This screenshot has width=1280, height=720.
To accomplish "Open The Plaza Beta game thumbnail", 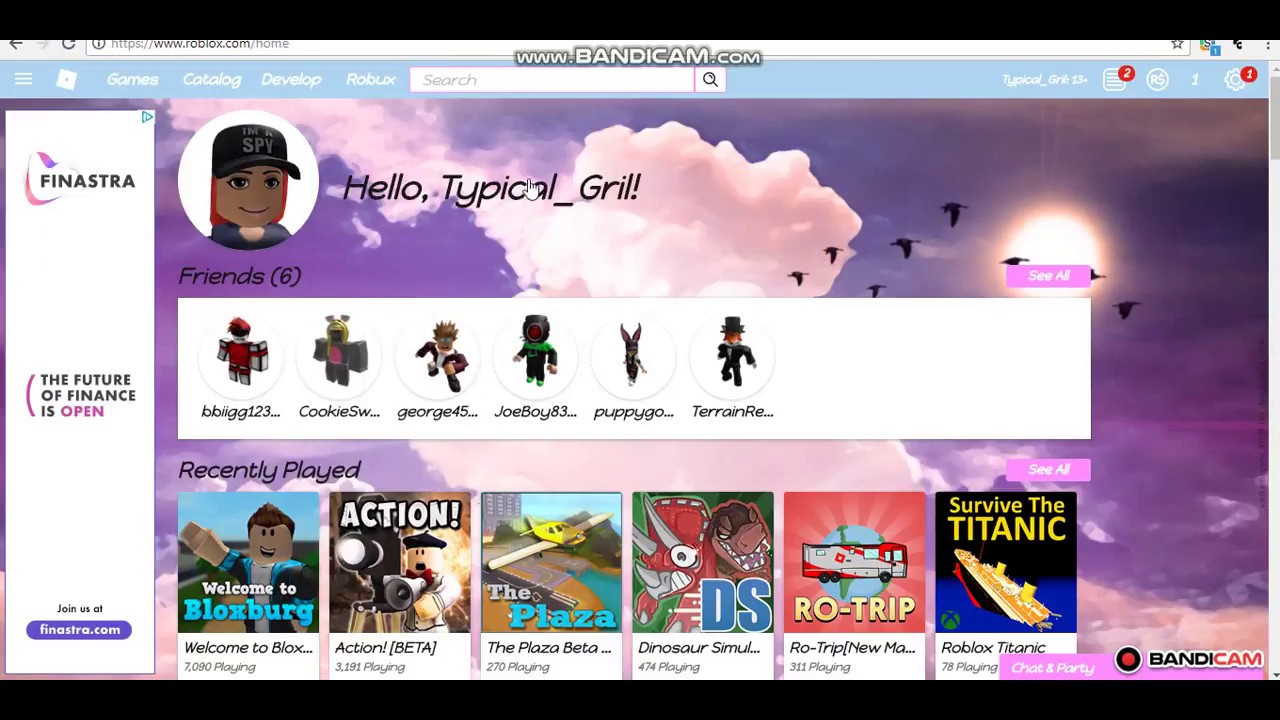I will [551, 562].
